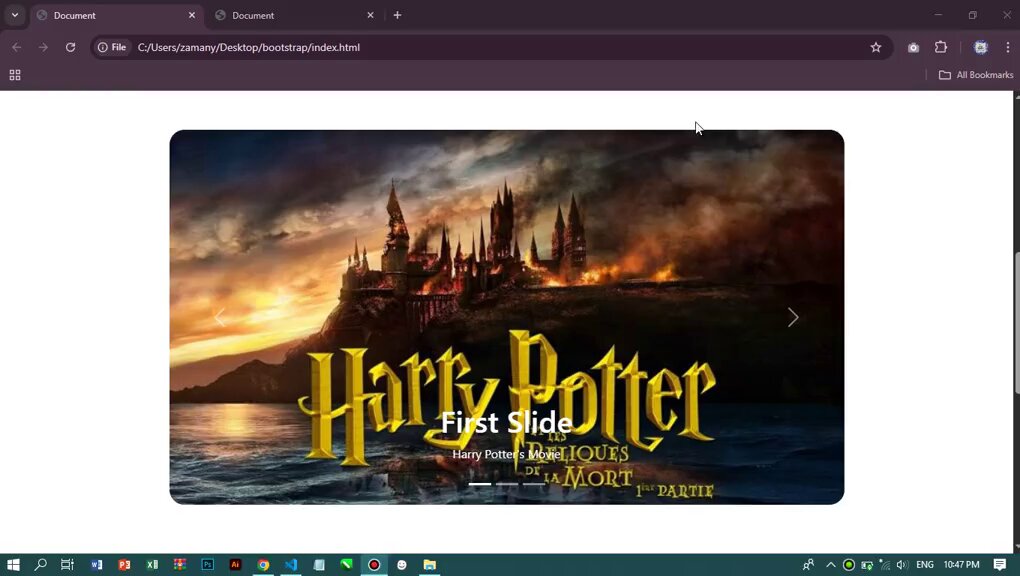Open the People icon in system tray
The image size is (1020, 576).
coord(809,564)
